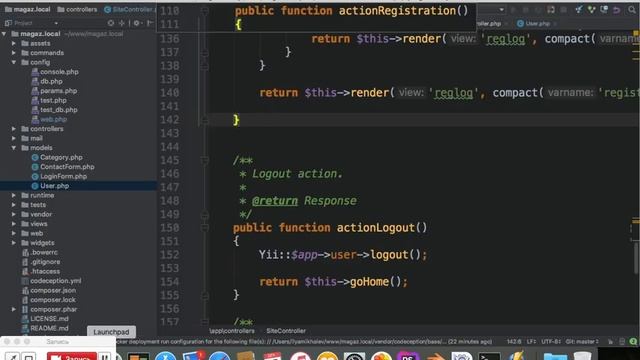Fold actionLogout function at line 150

point(205,228)
